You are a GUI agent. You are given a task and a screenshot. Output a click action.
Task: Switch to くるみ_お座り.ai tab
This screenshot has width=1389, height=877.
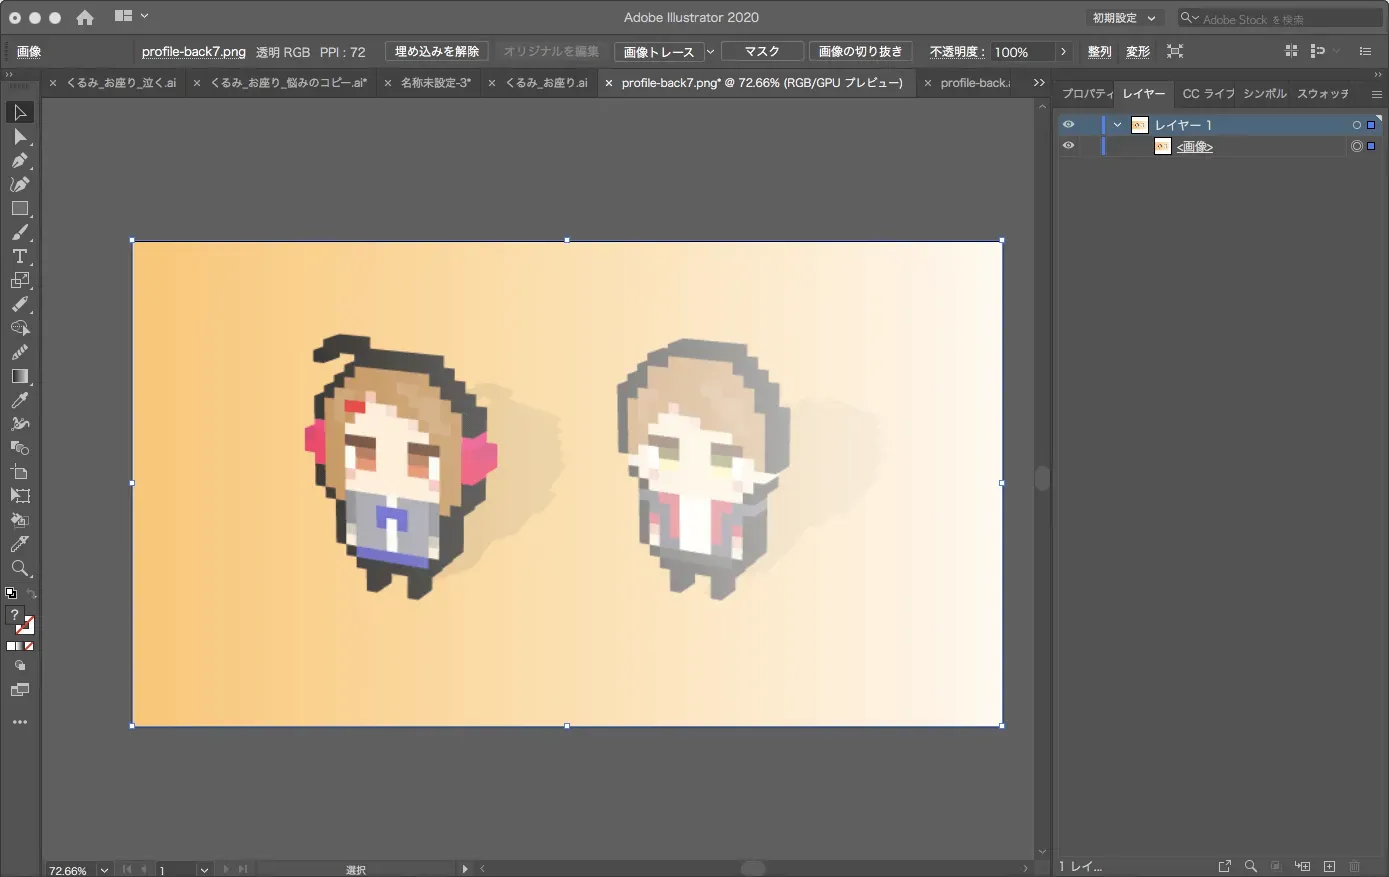[x=546, y=83]
